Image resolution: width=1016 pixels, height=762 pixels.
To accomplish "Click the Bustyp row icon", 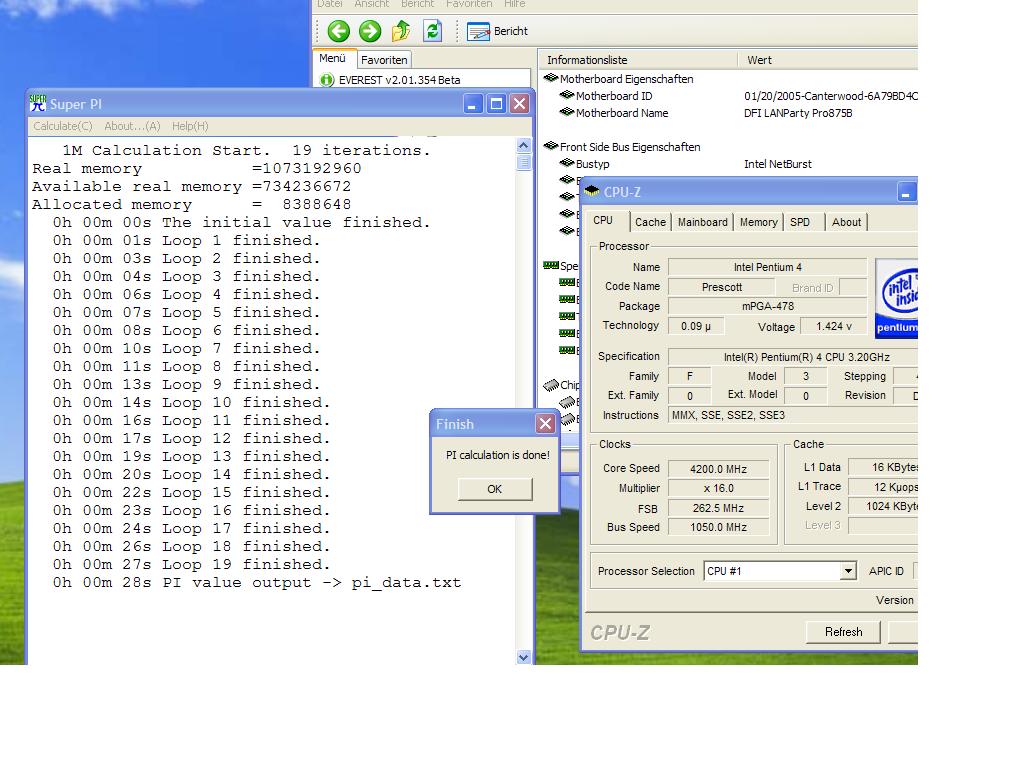I will tap(567, 163).
